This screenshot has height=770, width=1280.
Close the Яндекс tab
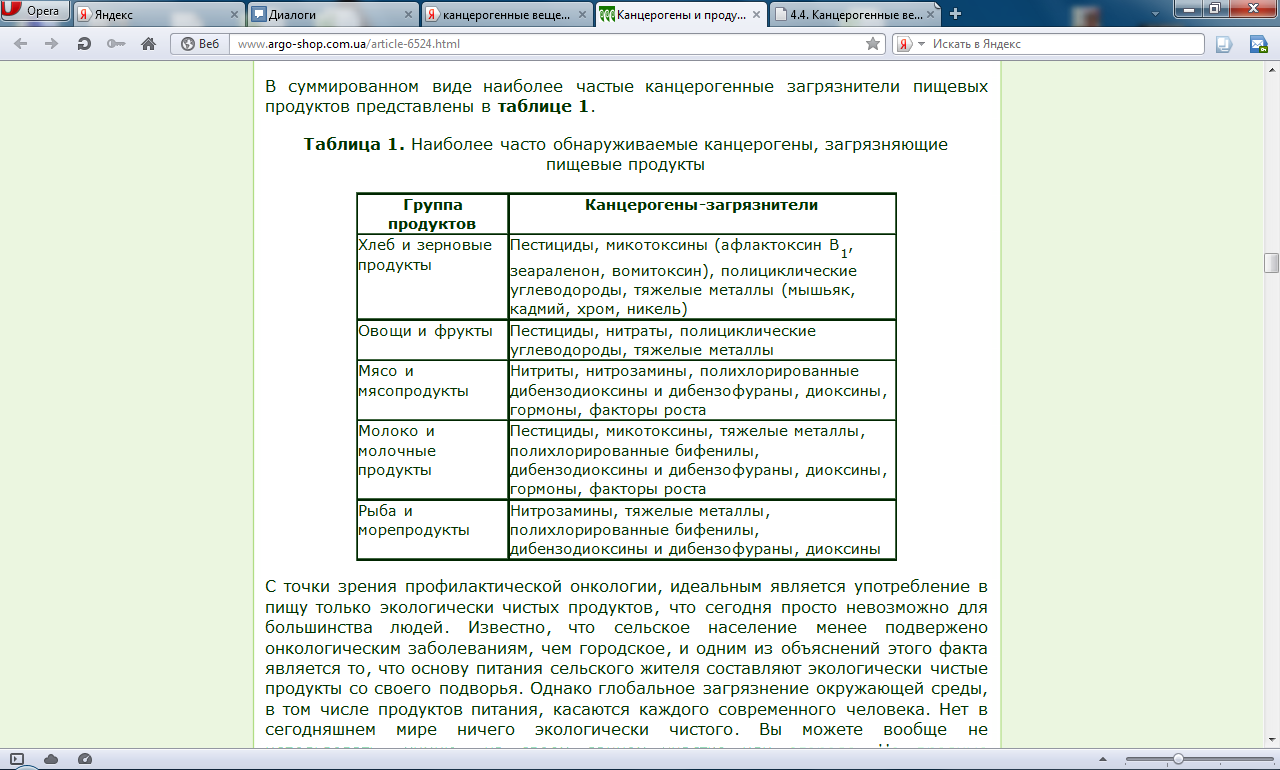235,15
